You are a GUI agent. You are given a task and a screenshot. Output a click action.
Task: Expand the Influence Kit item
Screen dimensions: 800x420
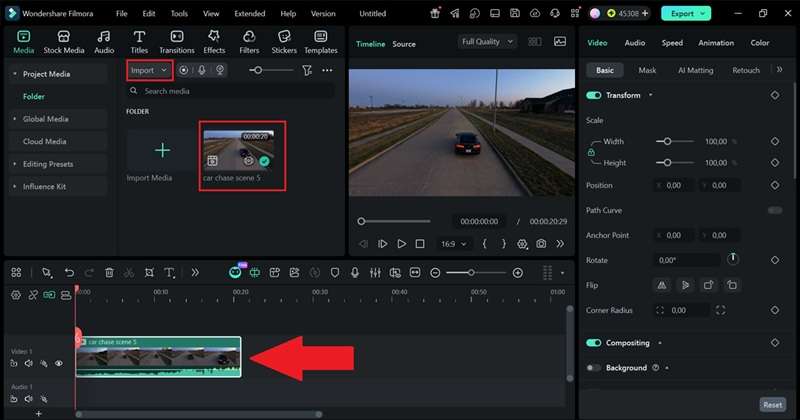15,187
